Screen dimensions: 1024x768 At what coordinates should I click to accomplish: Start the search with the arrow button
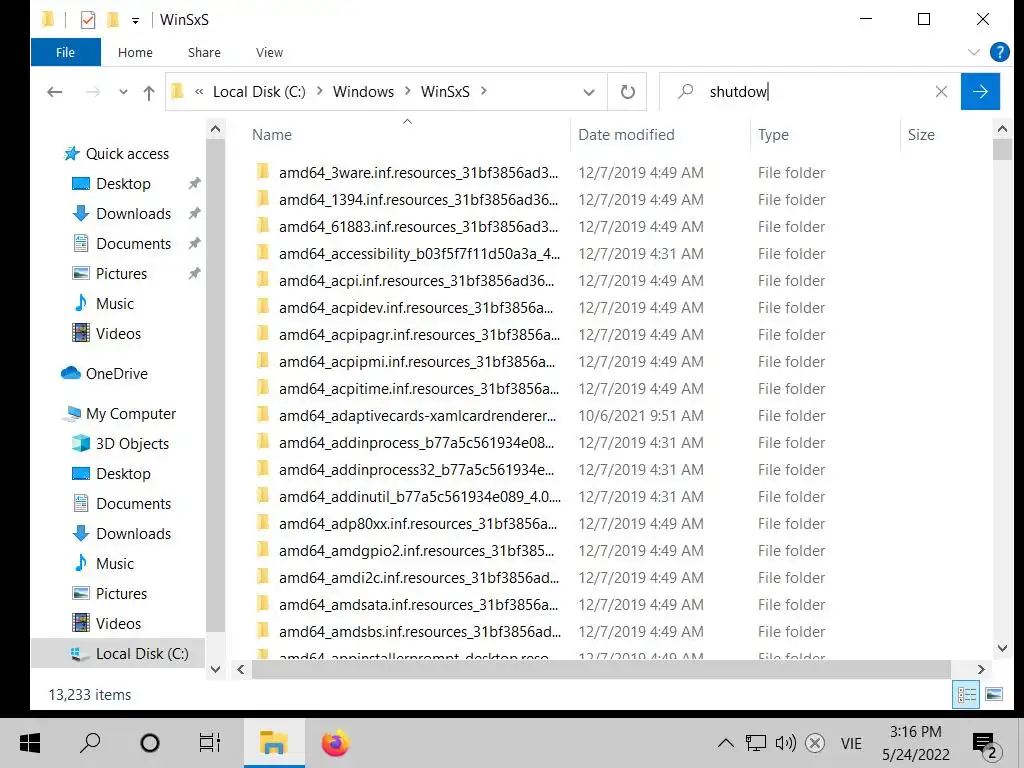click(980, 91)
